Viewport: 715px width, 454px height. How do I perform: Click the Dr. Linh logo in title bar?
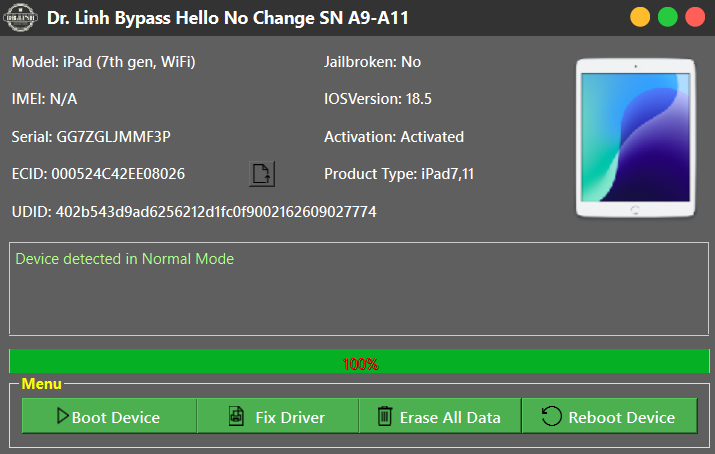[x=21, y=18]
